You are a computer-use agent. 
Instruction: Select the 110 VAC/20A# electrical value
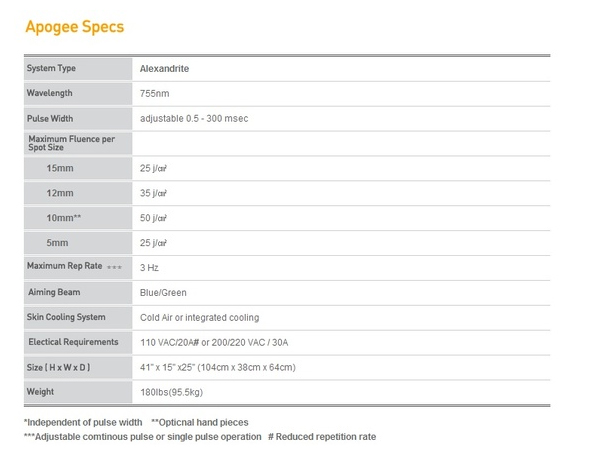point(214,343)
